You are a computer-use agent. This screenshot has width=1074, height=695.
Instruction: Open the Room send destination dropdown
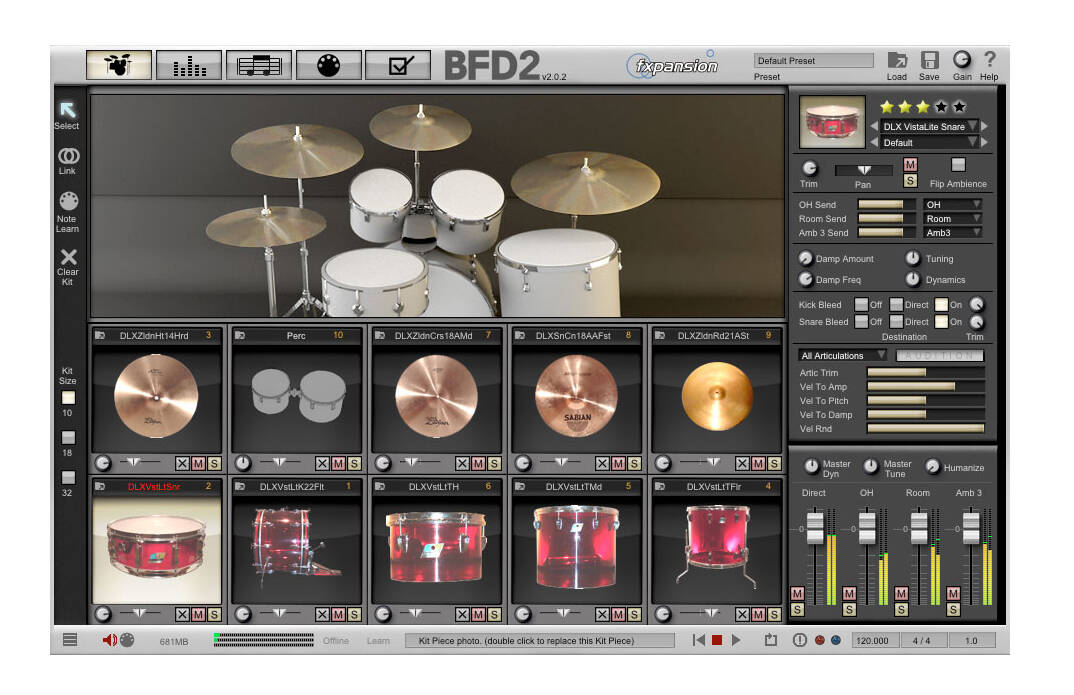tap(953, 218)
